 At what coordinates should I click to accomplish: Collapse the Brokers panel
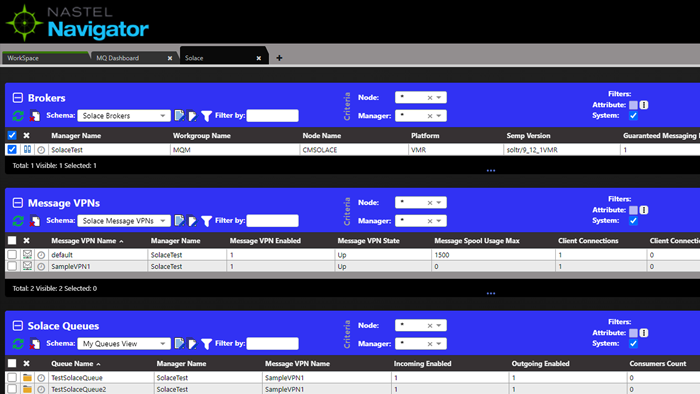coord(18,98)
